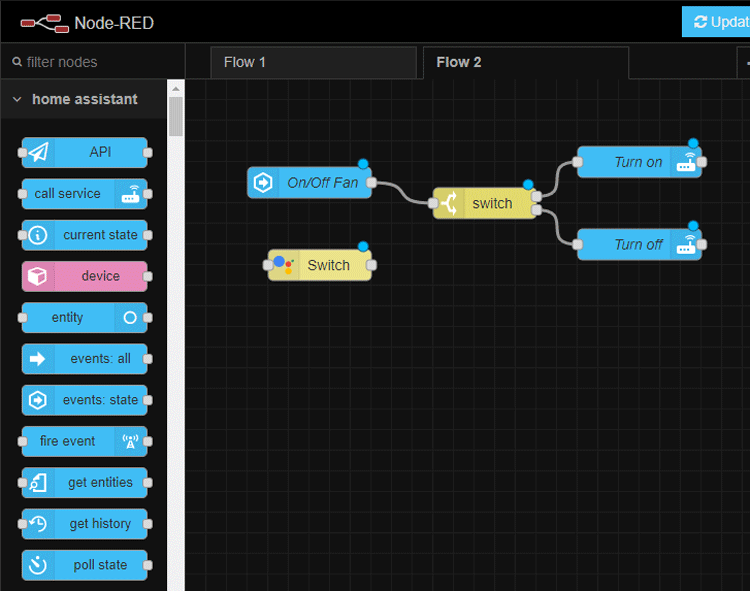
Task: Click the fire event node antenna icon
Action: point(131,441)
